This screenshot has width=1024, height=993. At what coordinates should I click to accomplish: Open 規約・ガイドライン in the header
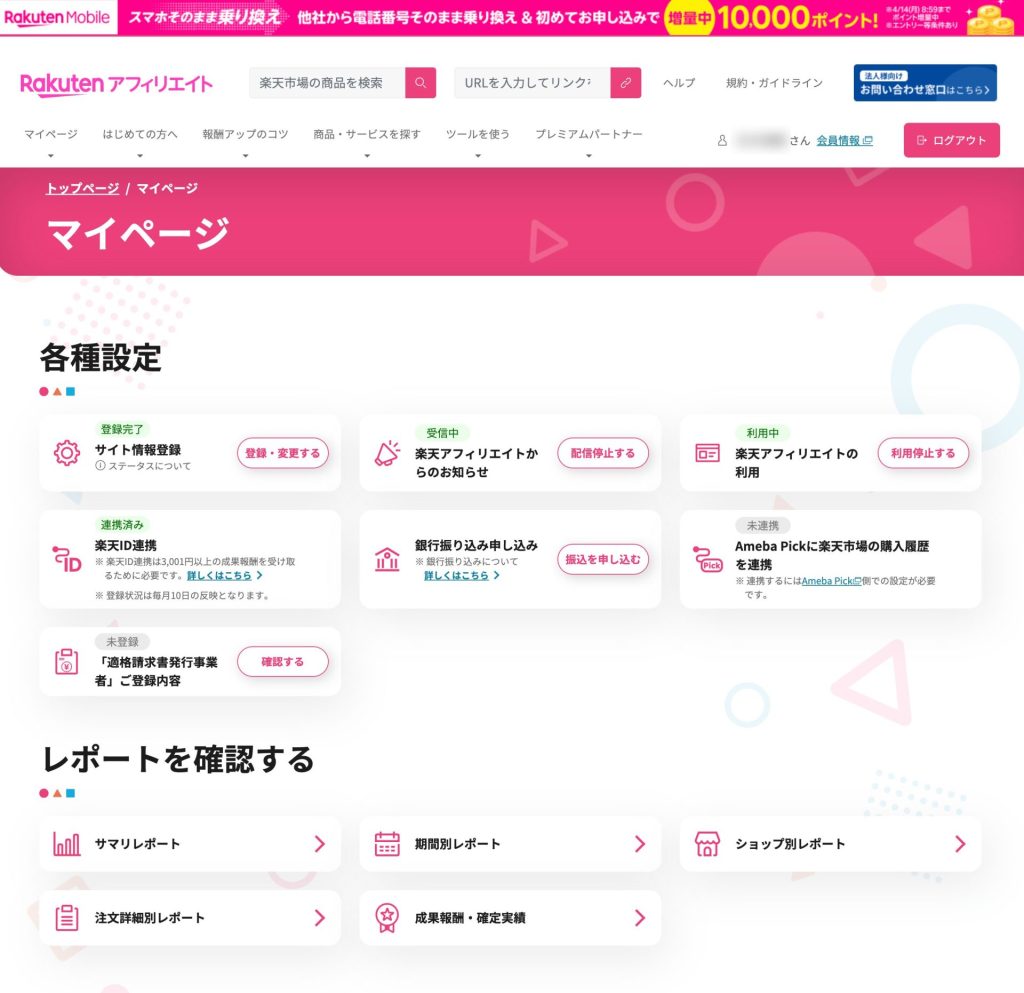click(774, 83)
